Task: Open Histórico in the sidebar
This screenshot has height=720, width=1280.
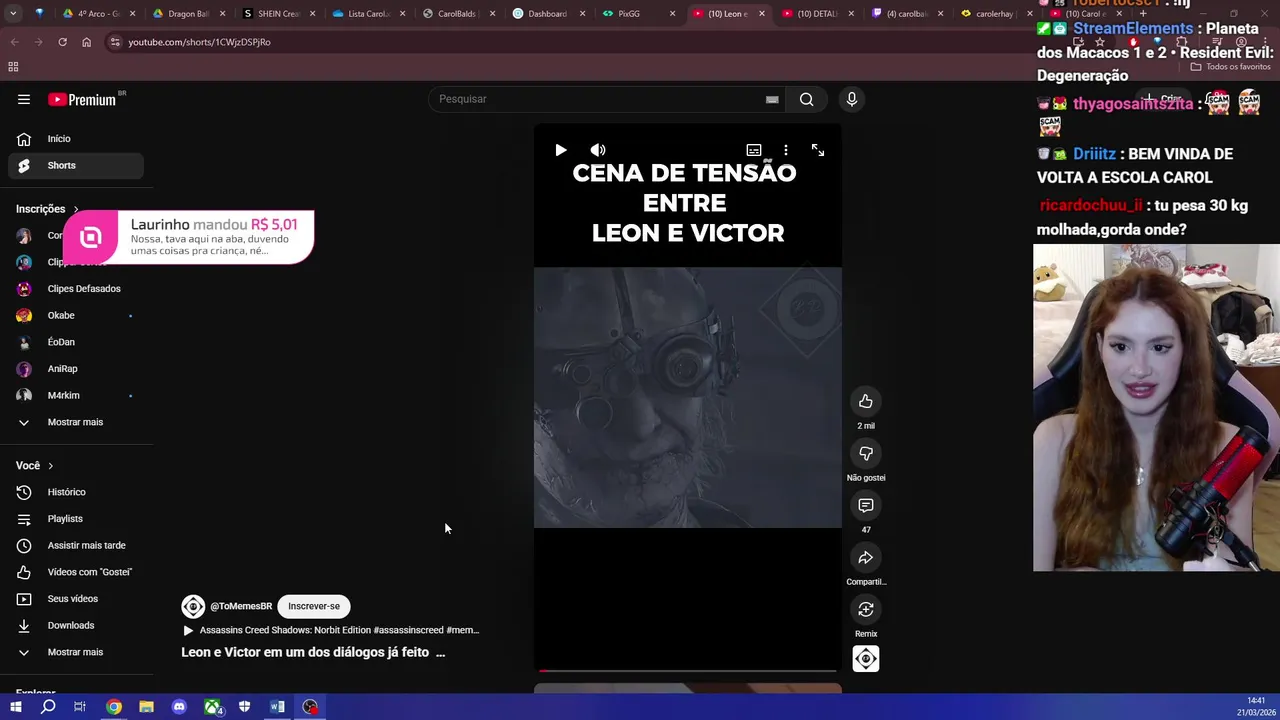Action: pos(76,492)
